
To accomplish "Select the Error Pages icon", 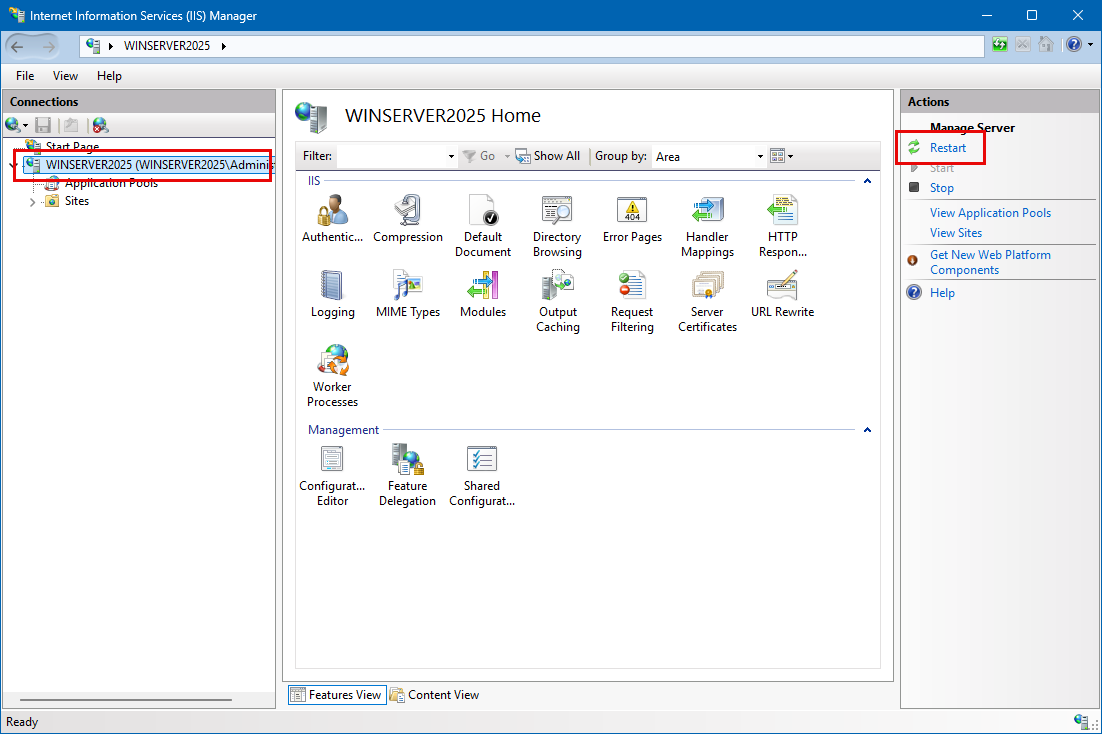I will coord(632,212).
